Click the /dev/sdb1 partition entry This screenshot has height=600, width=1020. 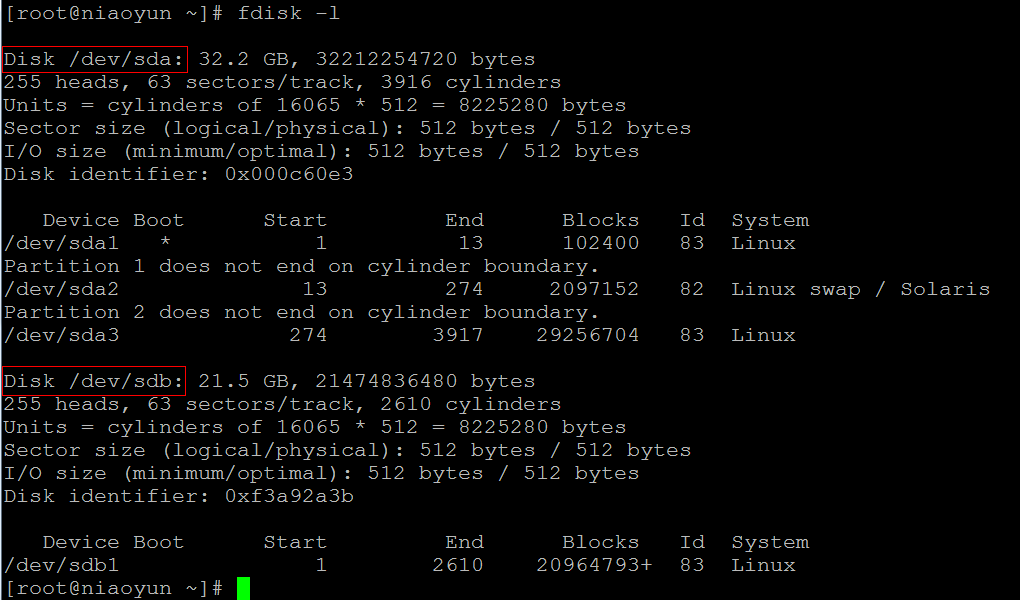(62, 565)
